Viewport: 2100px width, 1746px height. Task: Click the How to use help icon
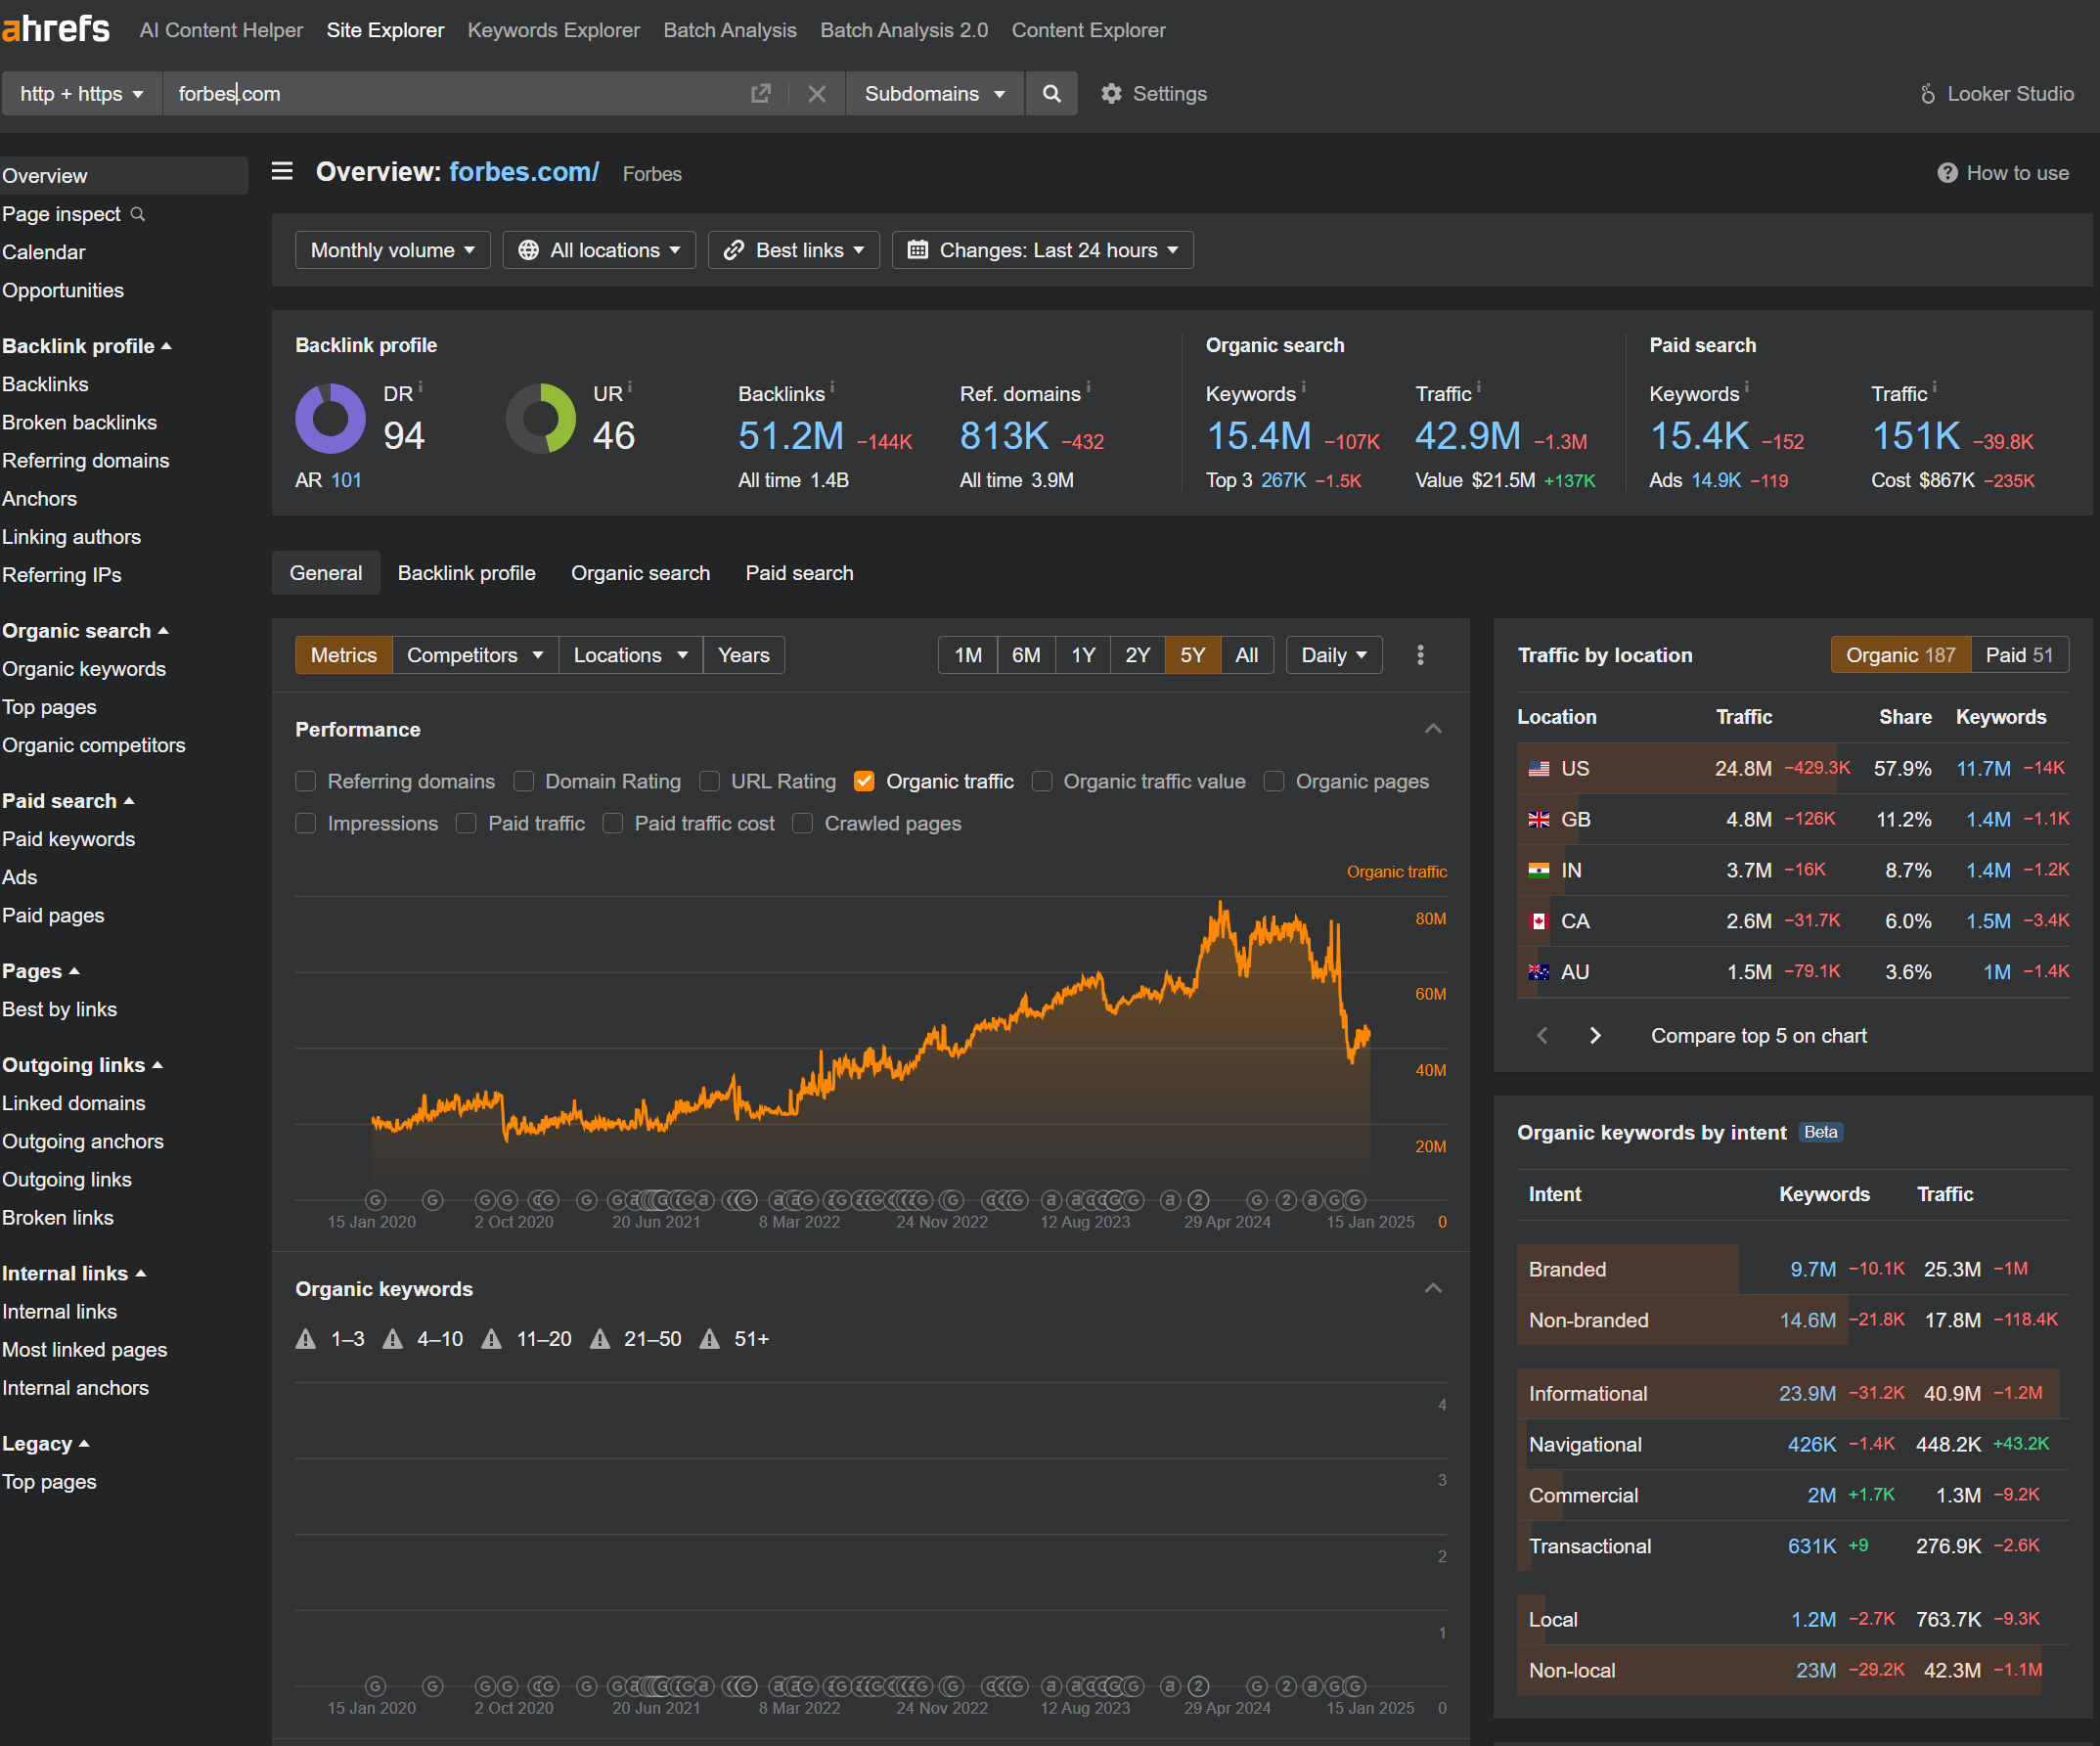(x=1947, y=173)
